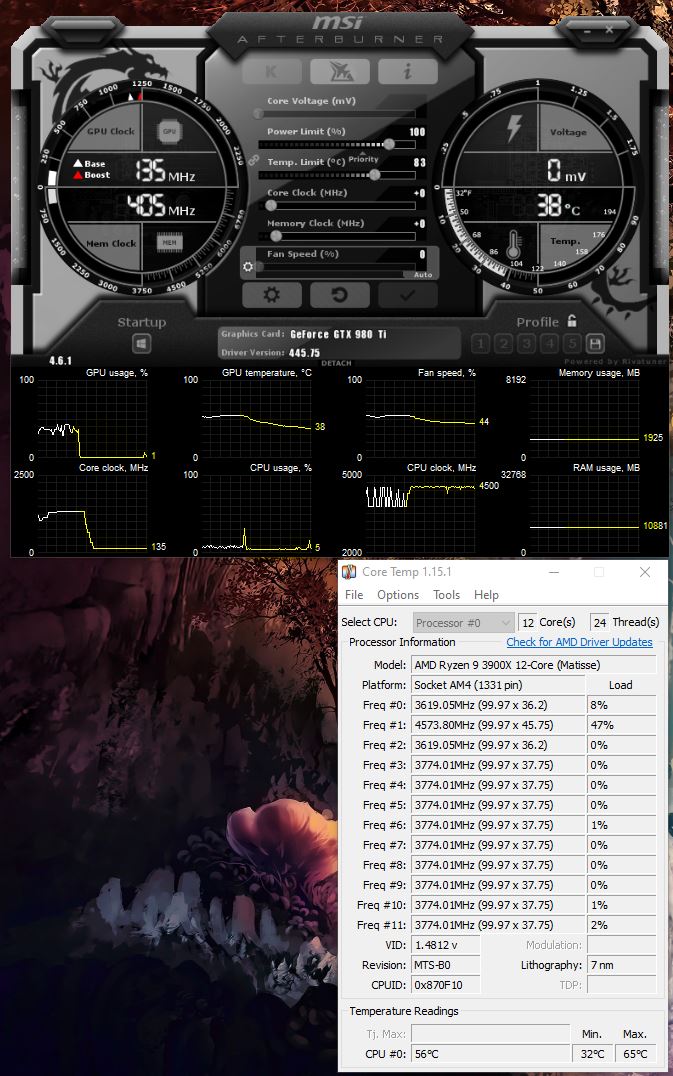Image resolution: width=673 pixels, height=1076 pixels.
Task: Toggle the Windows Startup button
Action: point(142,344)
